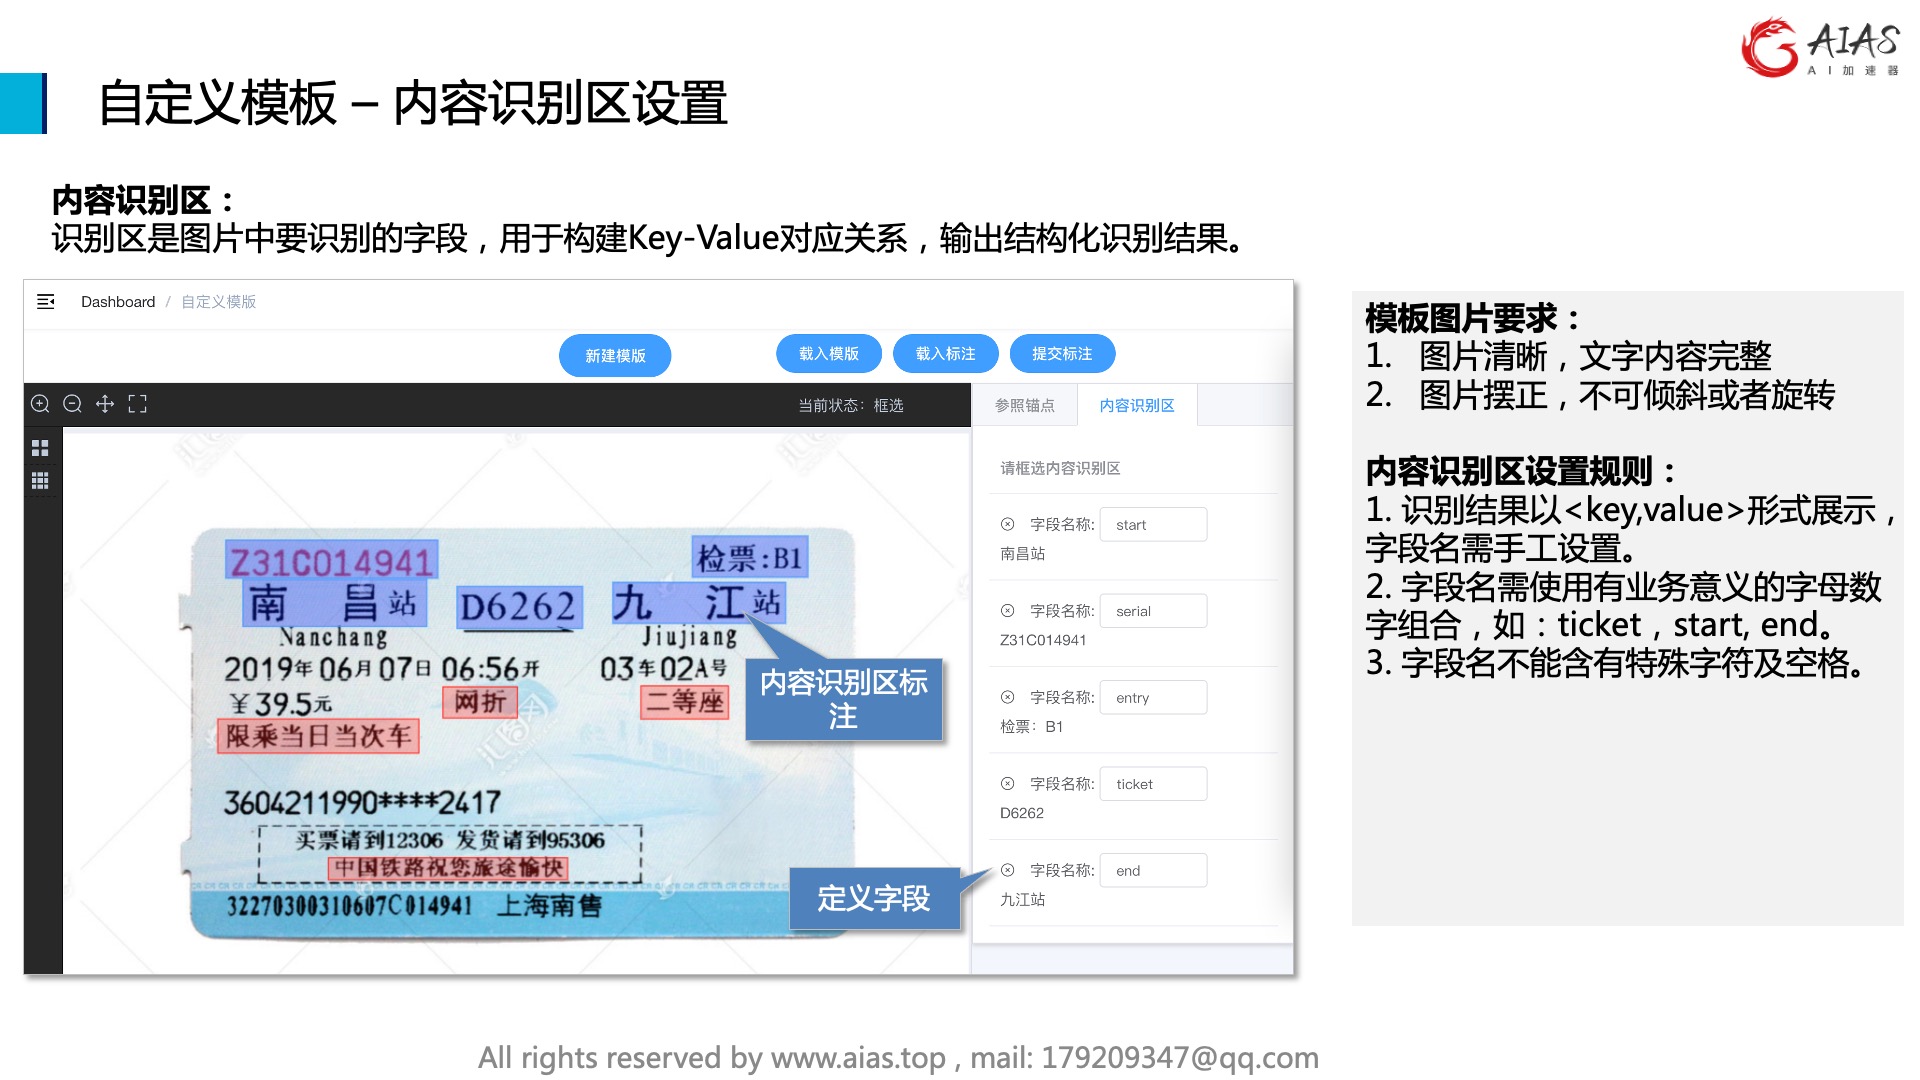Click the D6262 highlighted region on ticket
The height and width of the screenshot is (1080, 1920).
coord(518,607)
